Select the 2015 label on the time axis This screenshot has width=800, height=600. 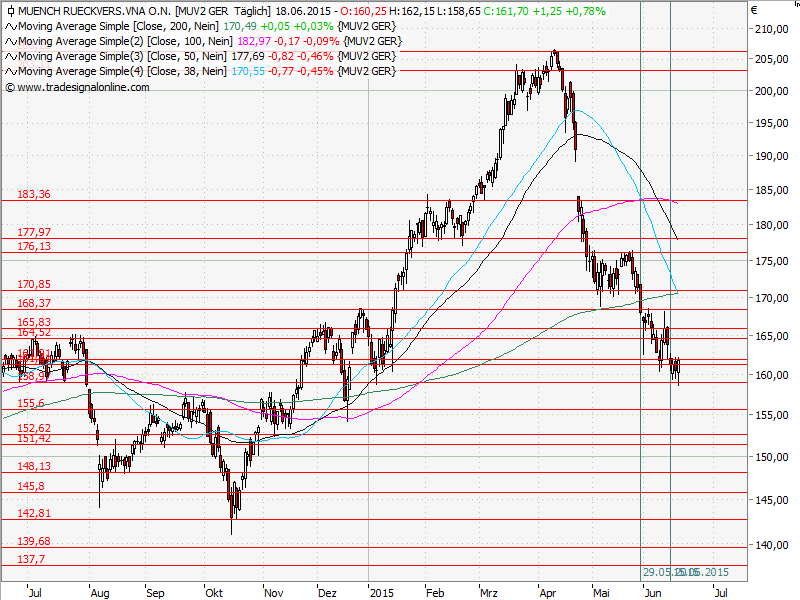pyautogui.click(x=384, y=592)
